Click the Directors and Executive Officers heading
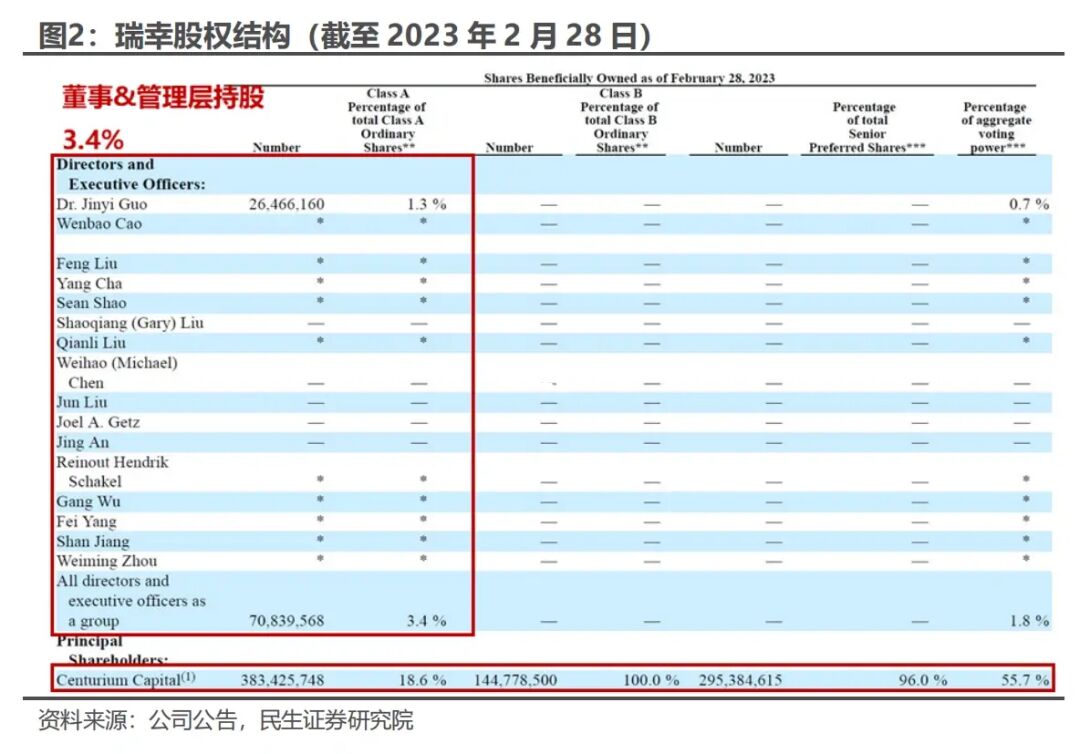 click(x=131, y=174)
